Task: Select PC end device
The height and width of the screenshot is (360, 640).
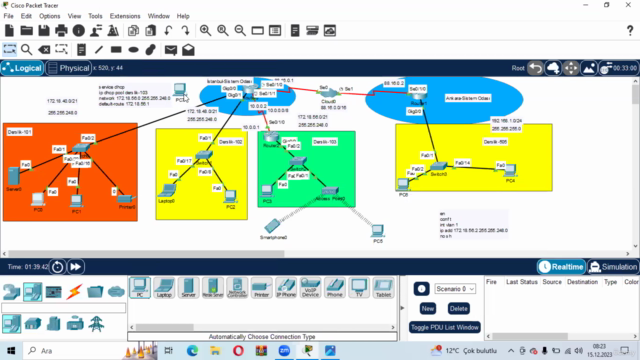Action: (x=140, y=287)
